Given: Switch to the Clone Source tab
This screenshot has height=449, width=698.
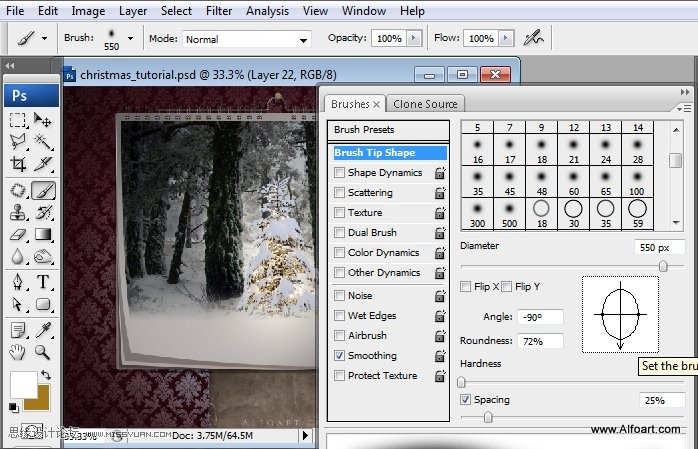Looking at the screenshot, I should coord(425,104).
